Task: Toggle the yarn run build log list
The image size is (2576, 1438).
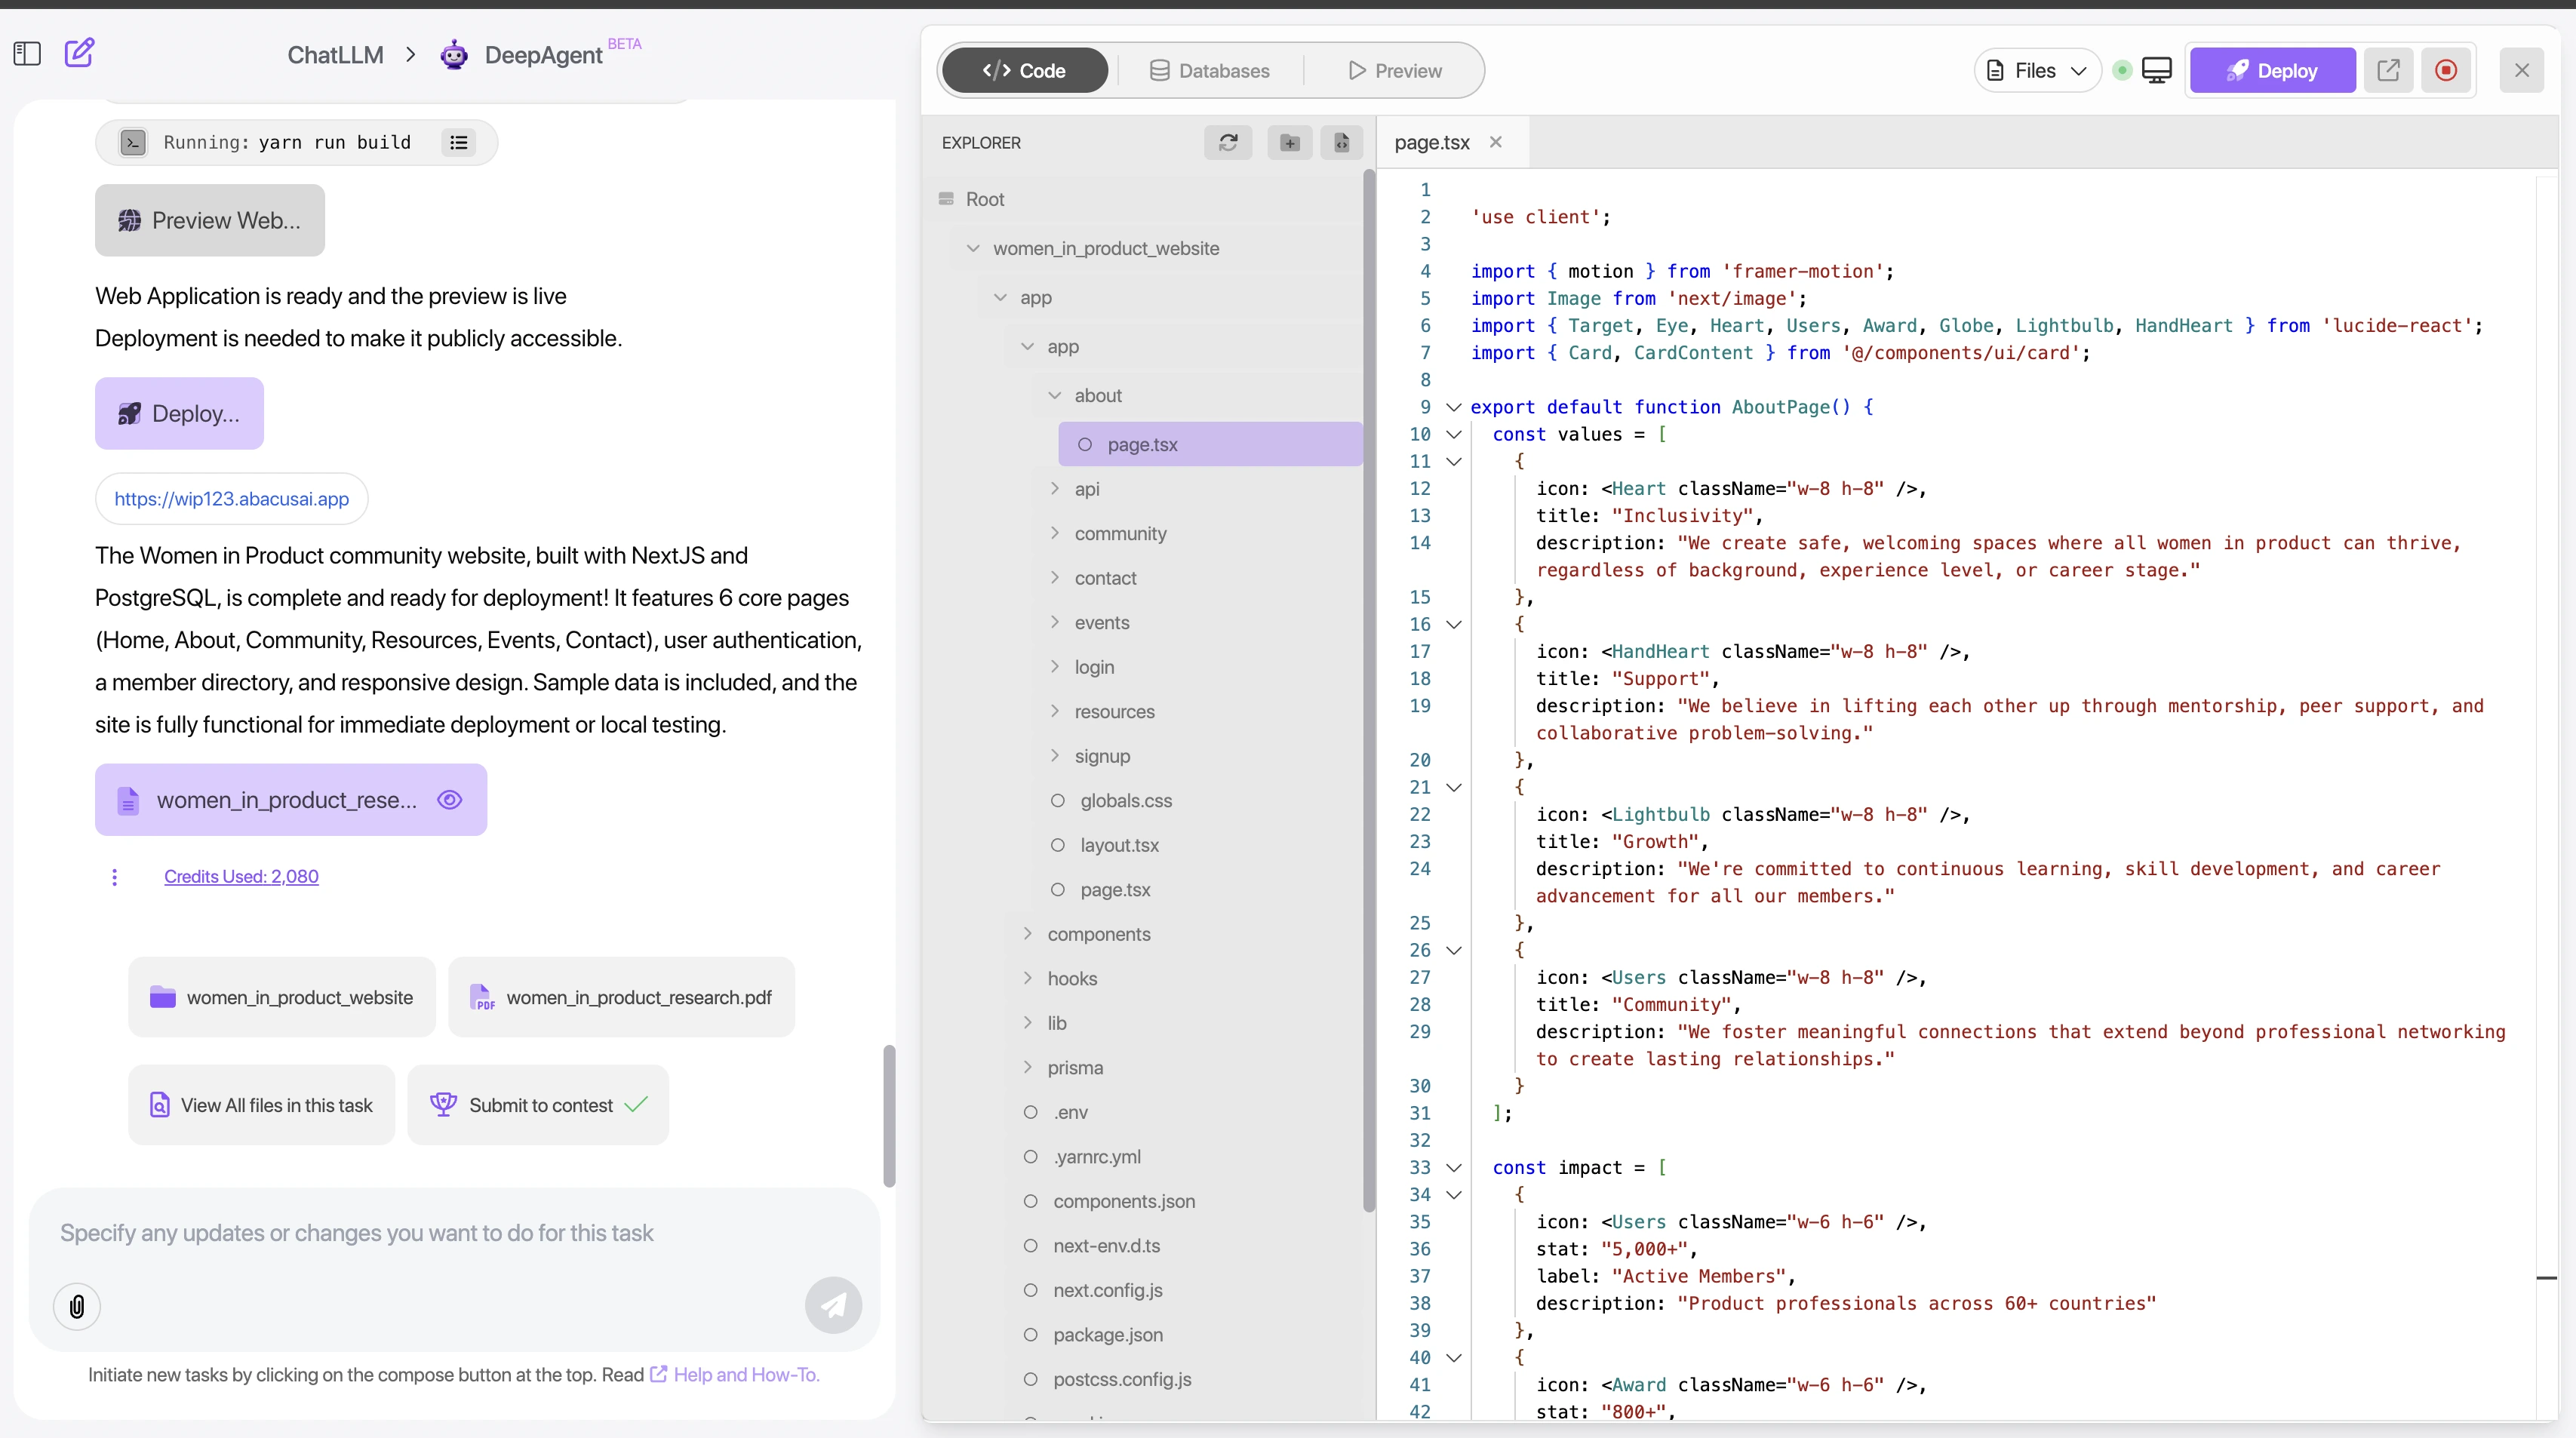Action: click(459, 142)
